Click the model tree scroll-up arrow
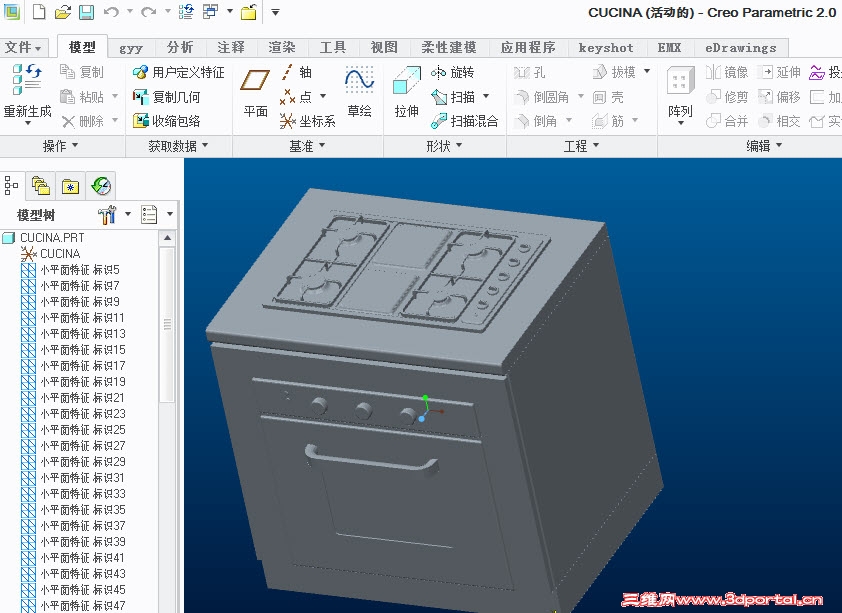 [x=168, y=237]
